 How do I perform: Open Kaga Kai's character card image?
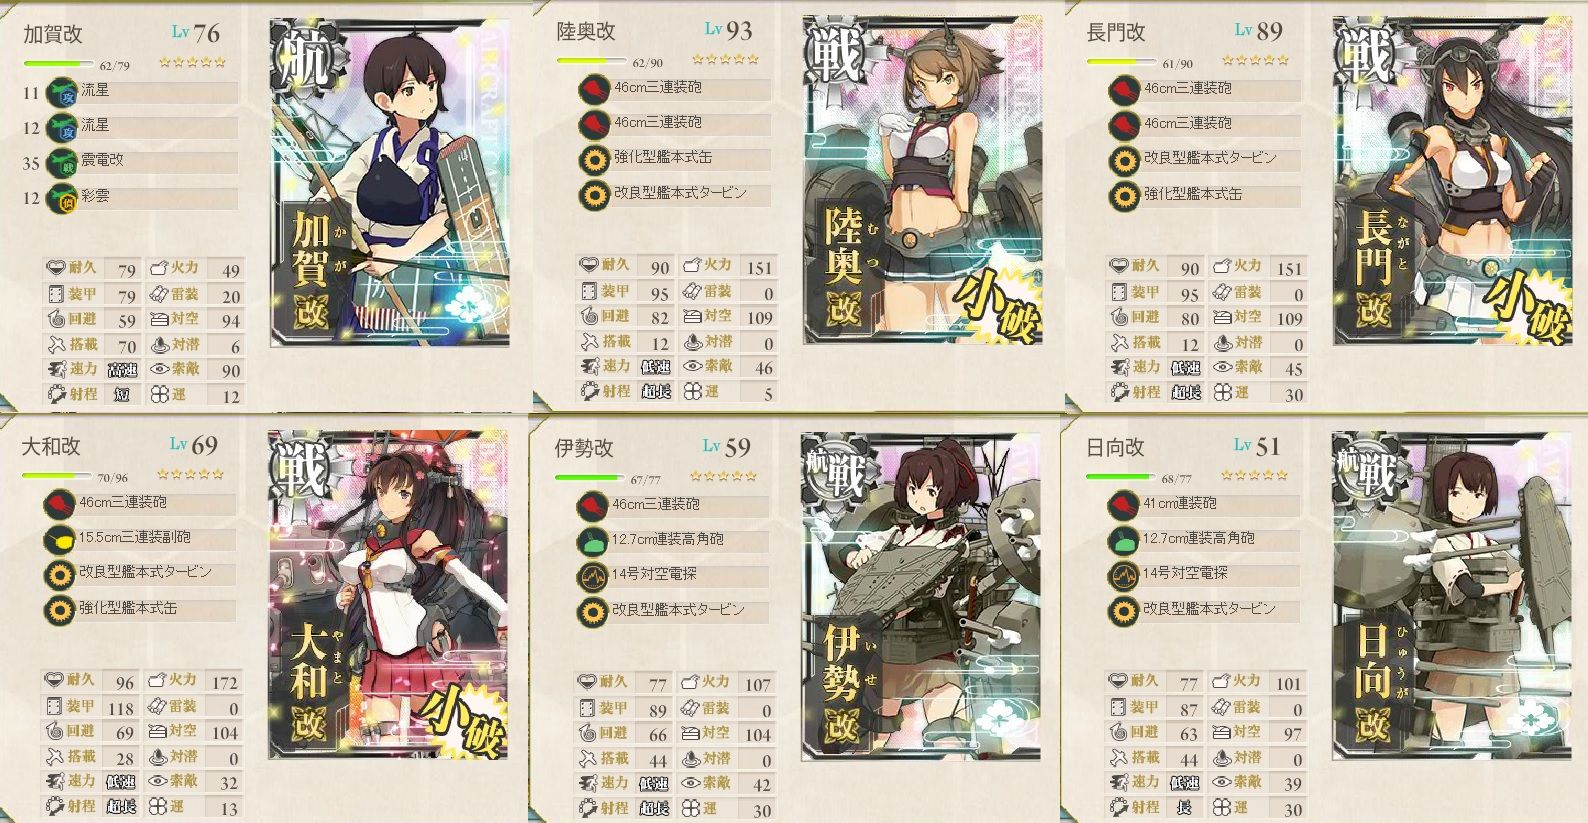click(x=389, y=183)
